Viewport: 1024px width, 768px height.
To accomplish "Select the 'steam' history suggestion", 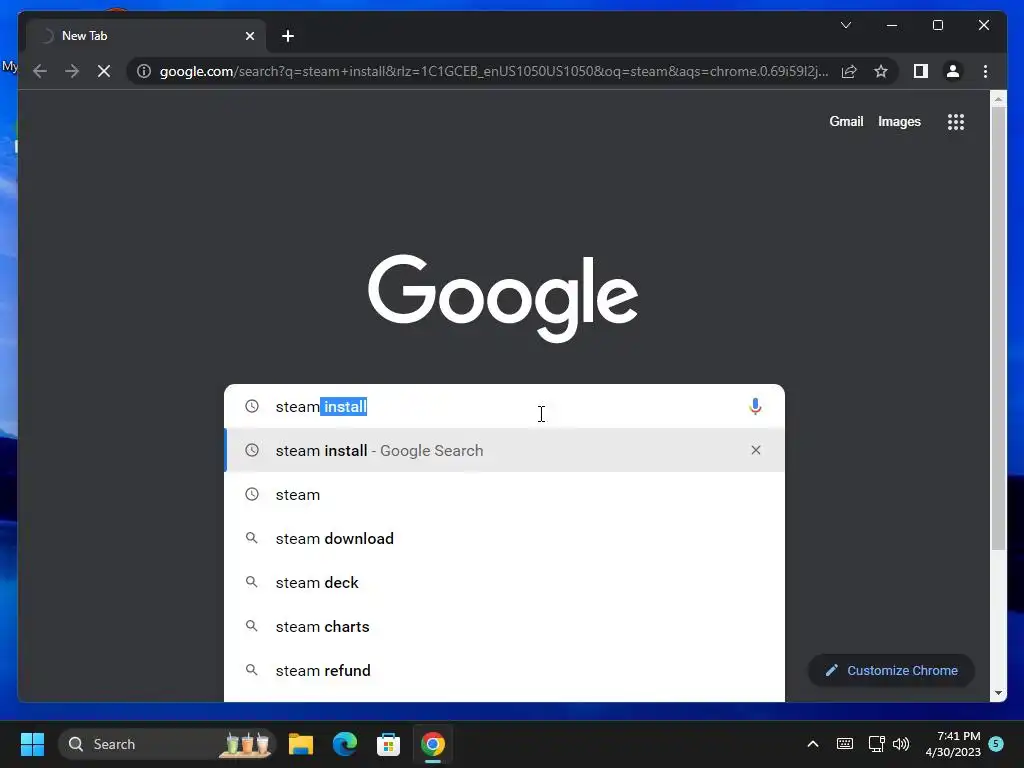I will pyautogui.click(x=504, y=494).
